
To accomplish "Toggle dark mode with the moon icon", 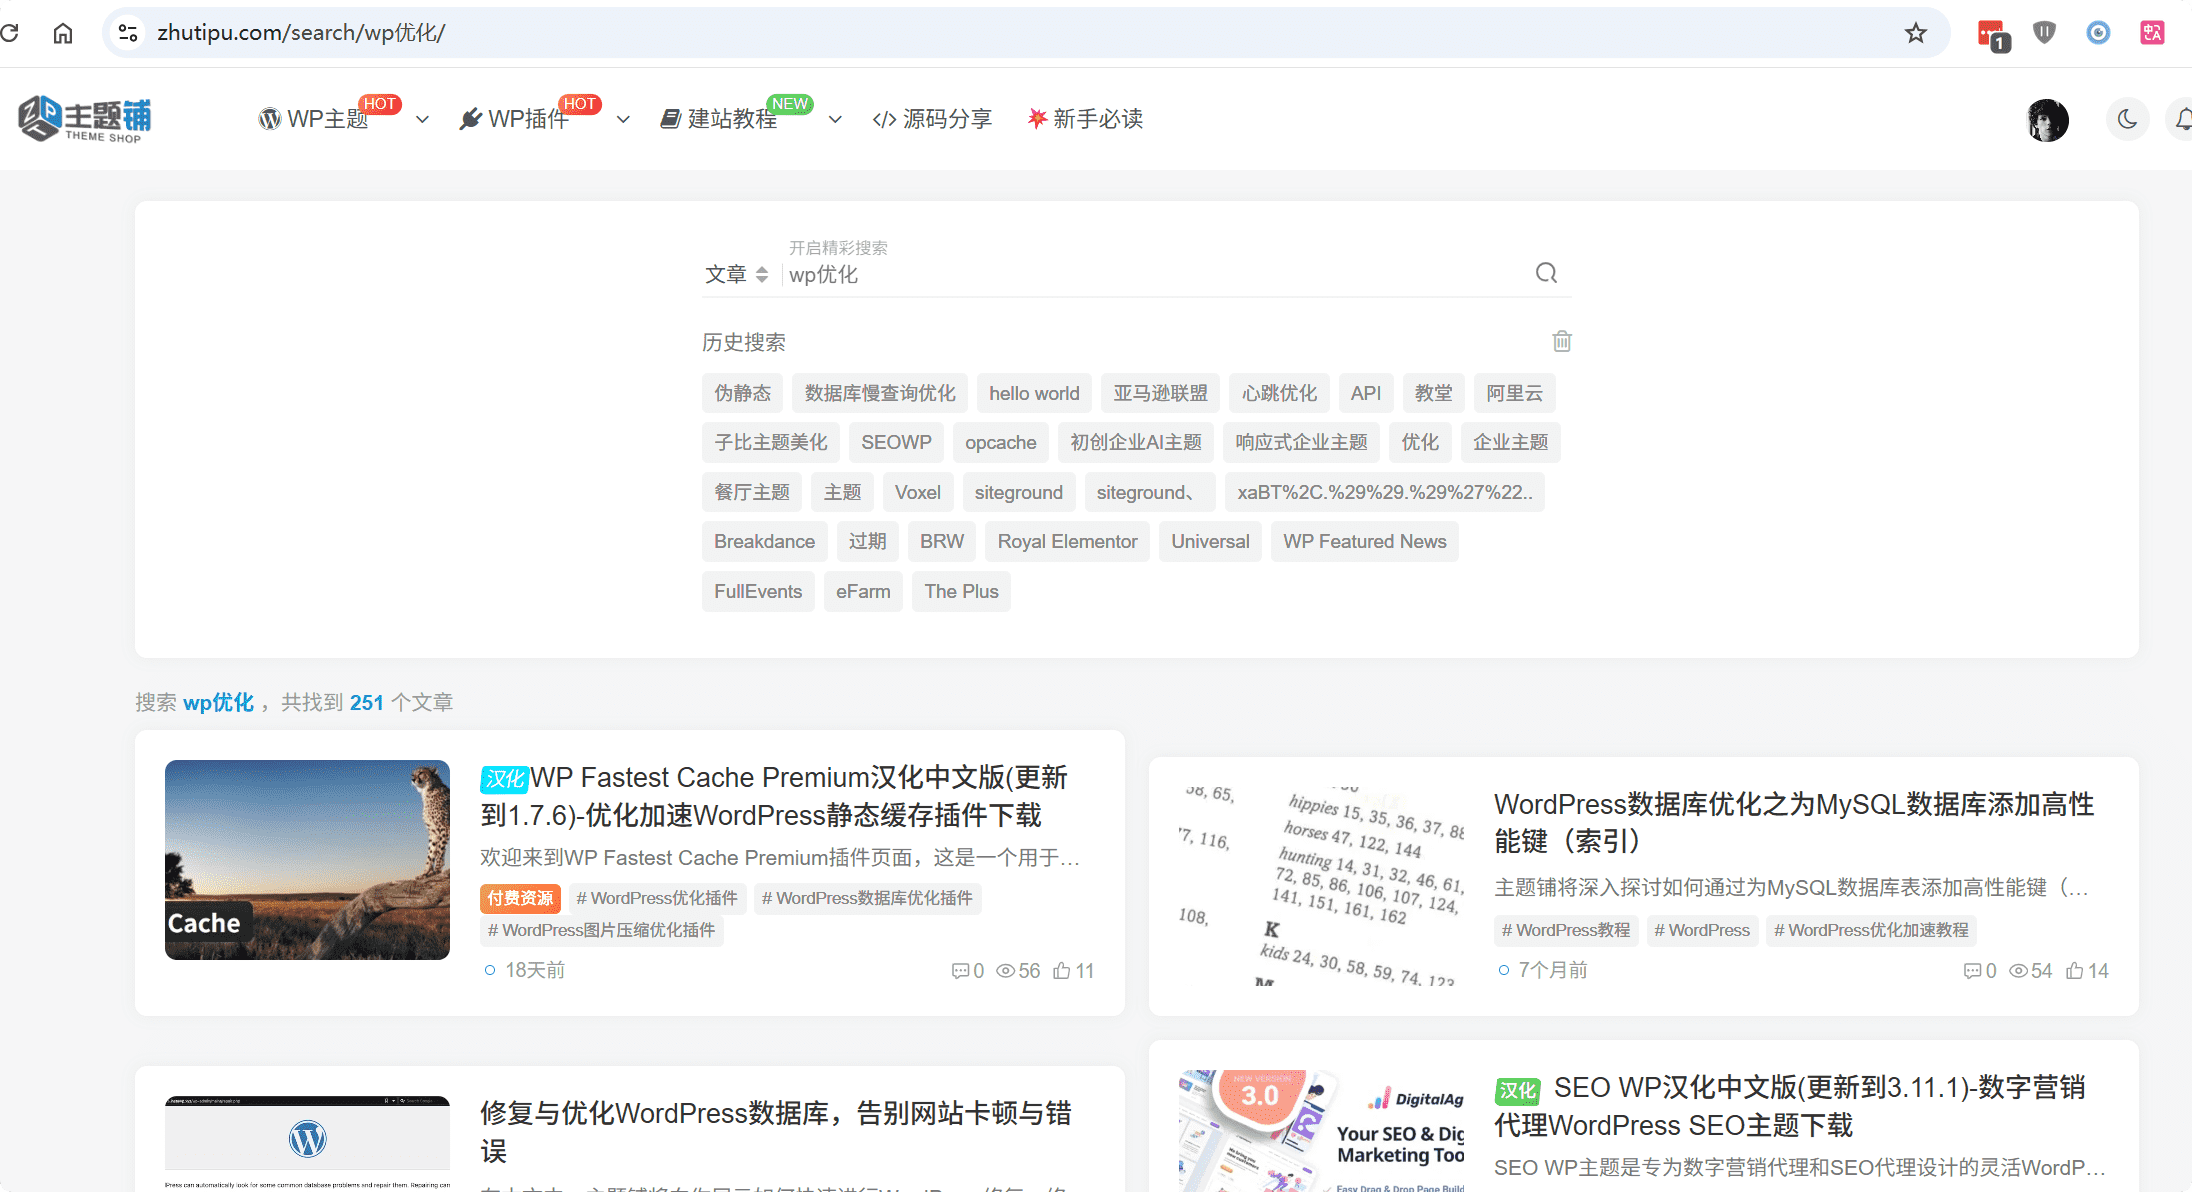I will point(2127,120).
